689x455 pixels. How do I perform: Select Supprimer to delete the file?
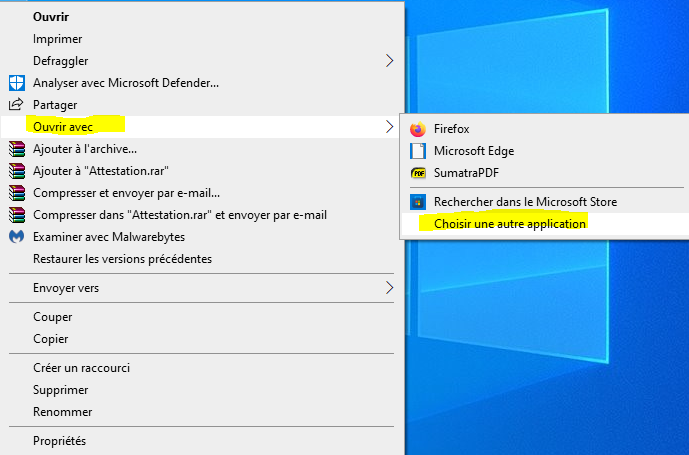(x=60, y=390)
